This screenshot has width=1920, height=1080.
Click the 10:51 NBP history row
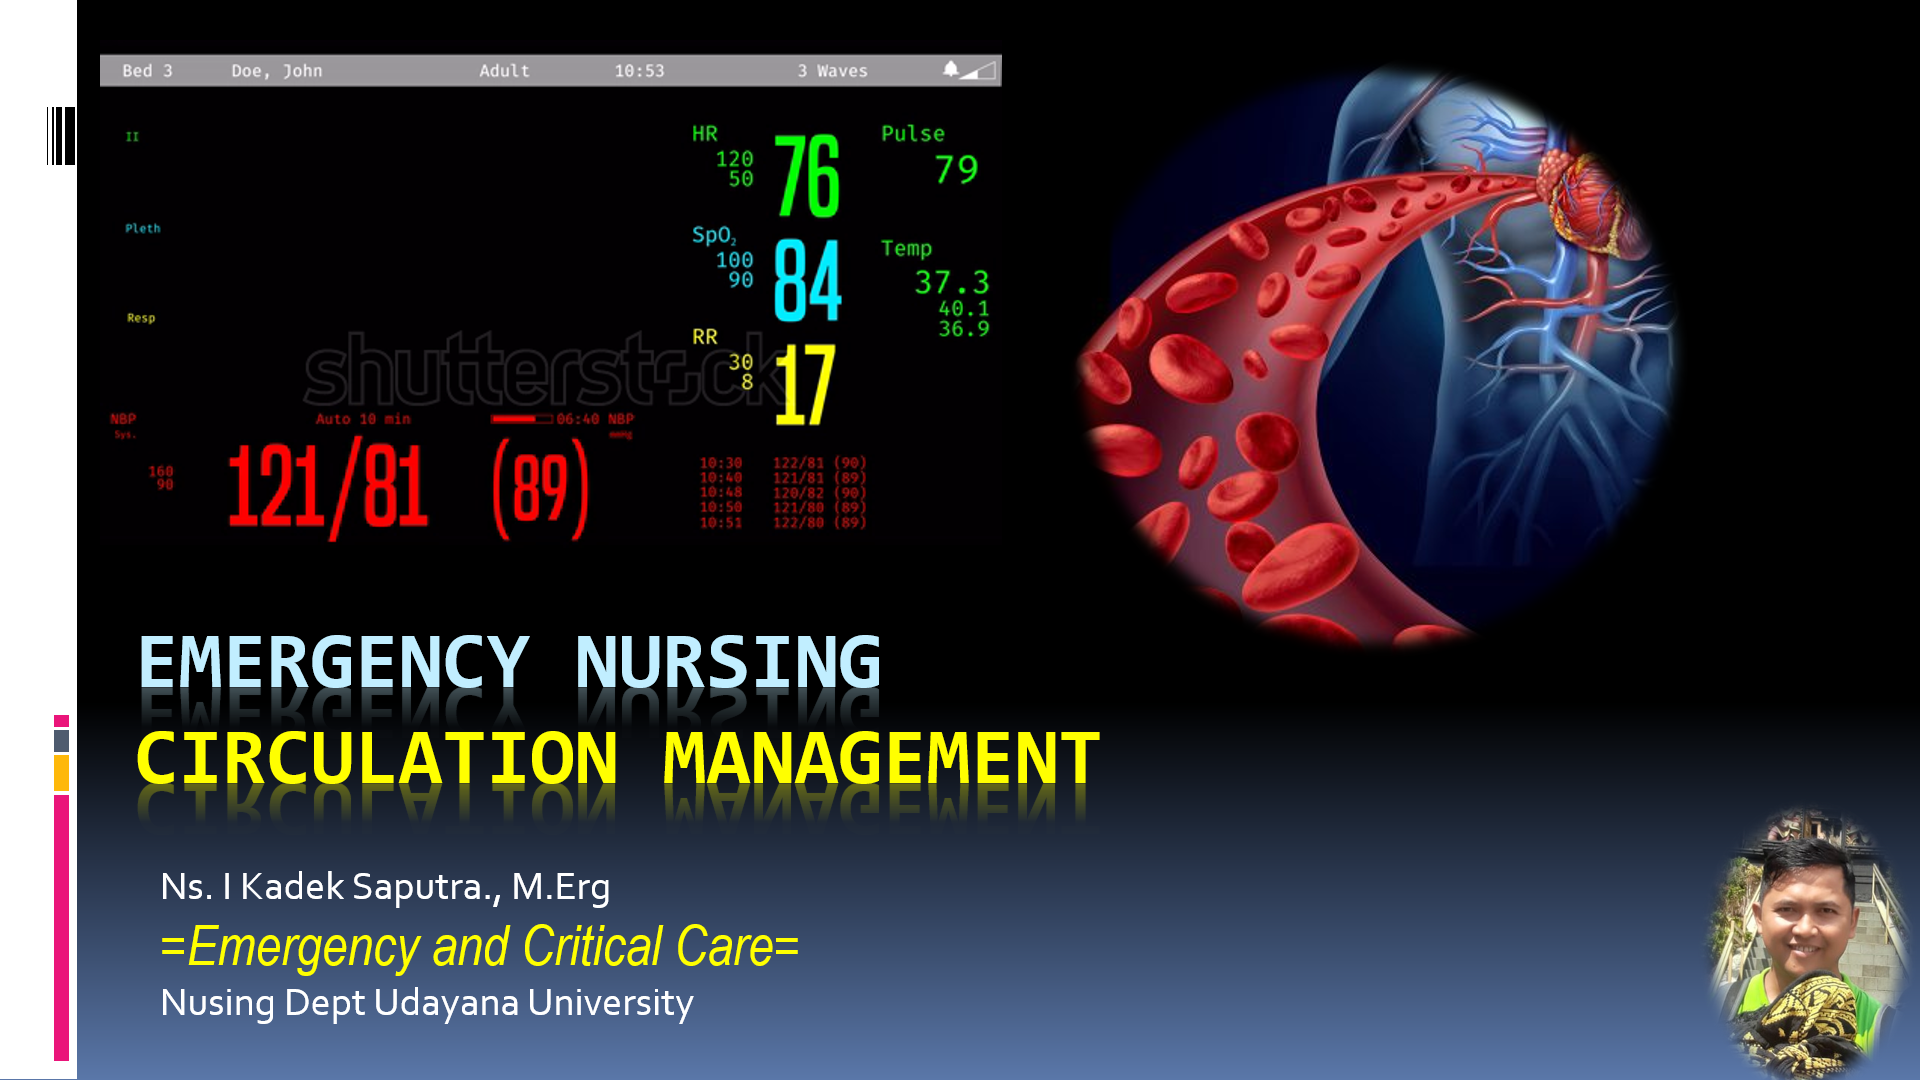(x=783, y=522)
